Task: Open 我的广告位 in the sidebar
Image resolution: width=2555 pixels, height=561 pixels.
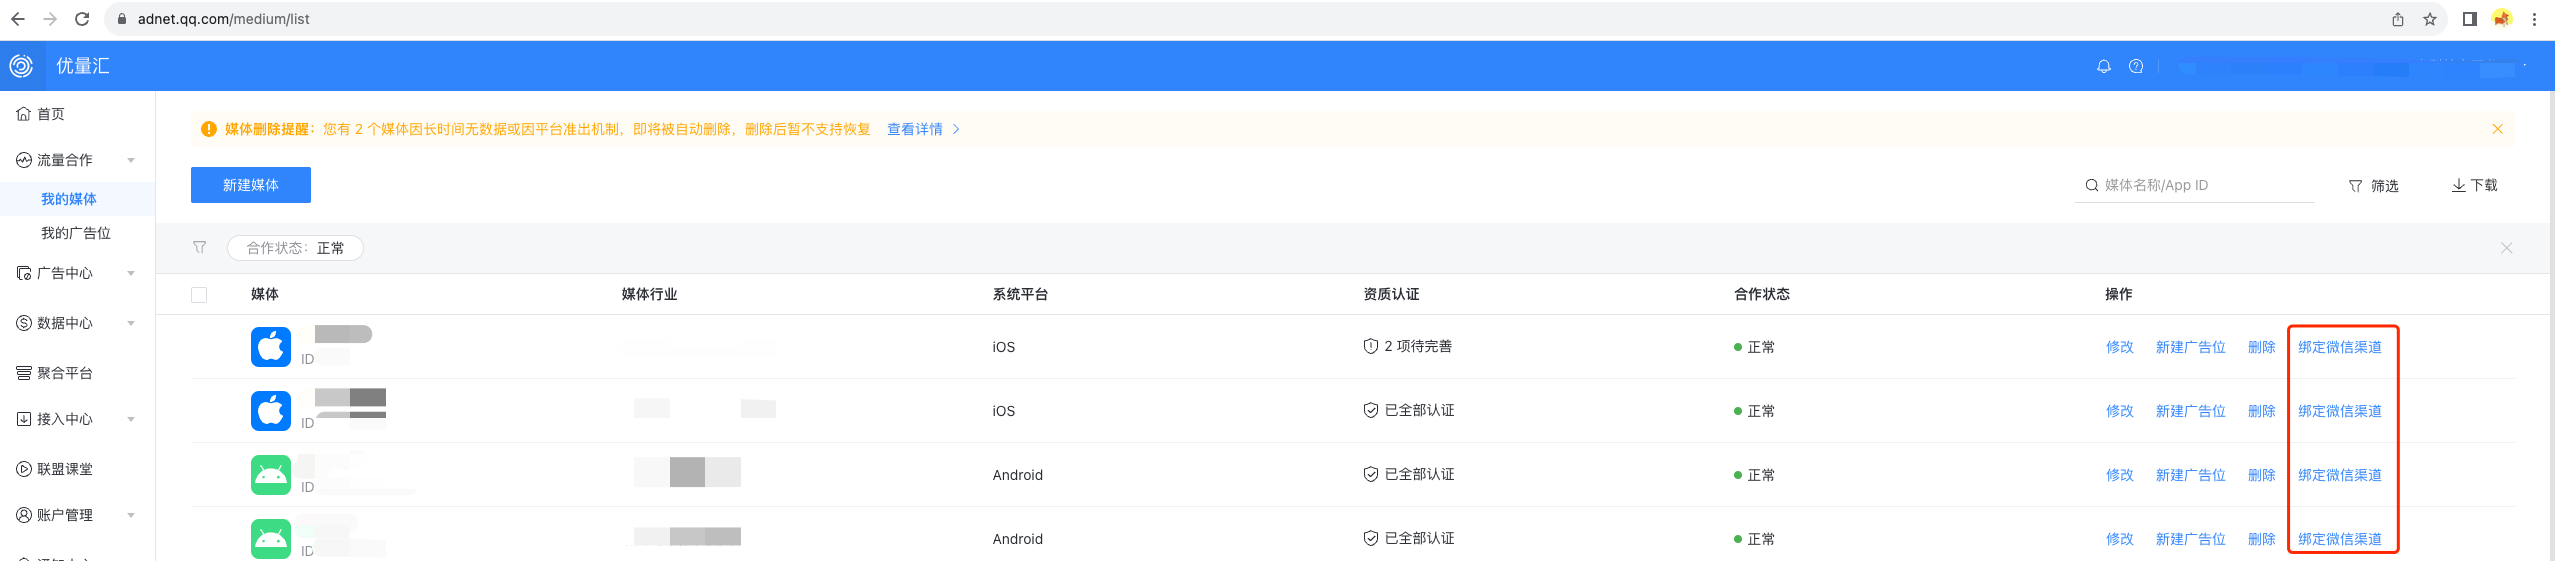Action: [x=76, y=233]
